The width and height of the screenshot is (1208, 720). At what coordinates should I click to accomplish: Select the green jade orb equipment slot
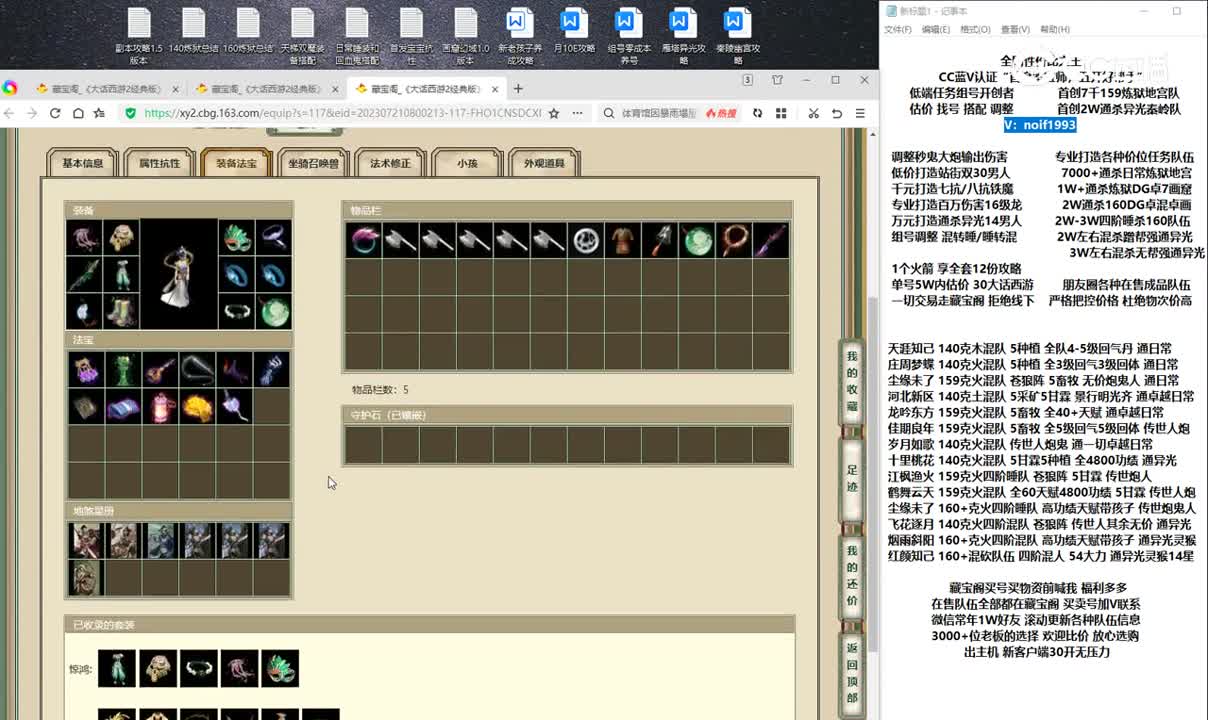coord(273,311)
